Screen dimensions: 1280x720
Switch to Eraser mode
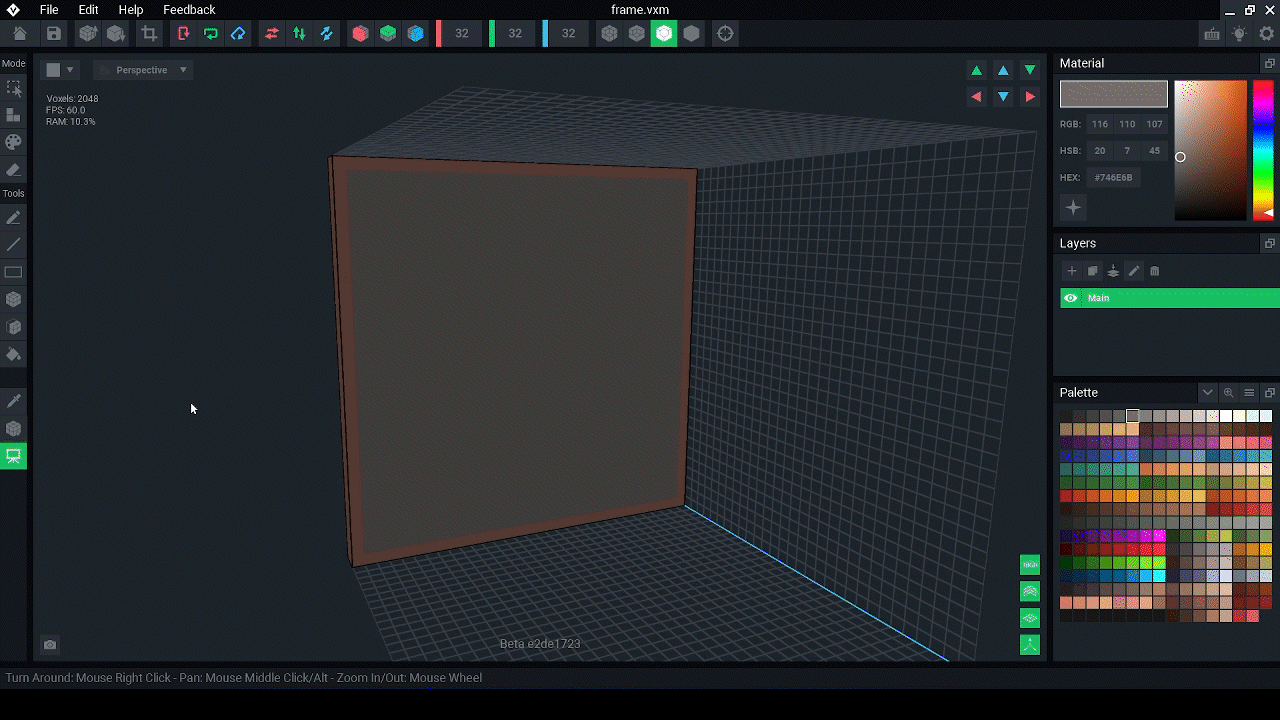(x=14, y=170)
